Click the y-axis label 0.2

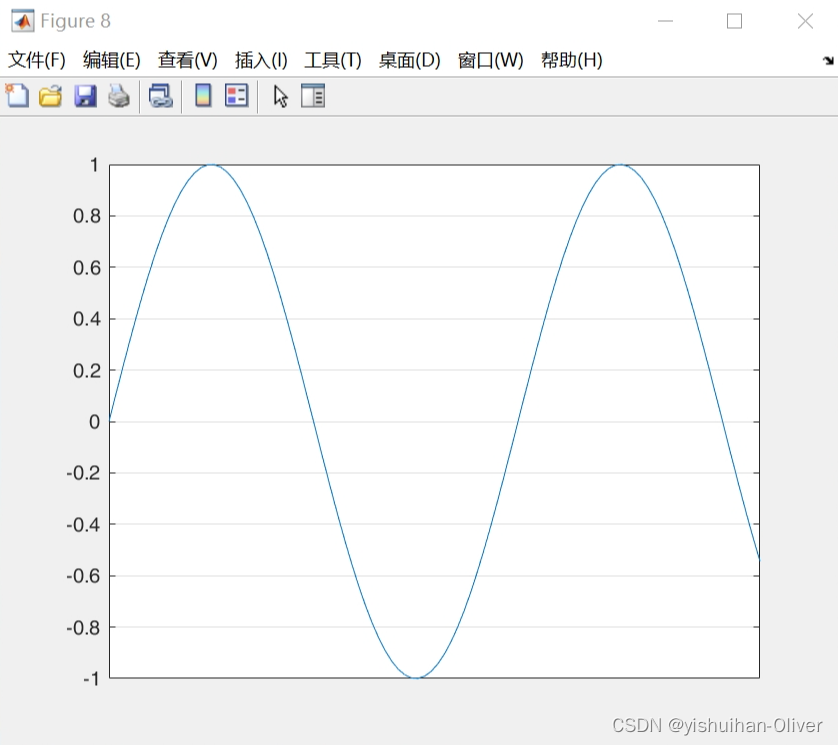point(87,370)
